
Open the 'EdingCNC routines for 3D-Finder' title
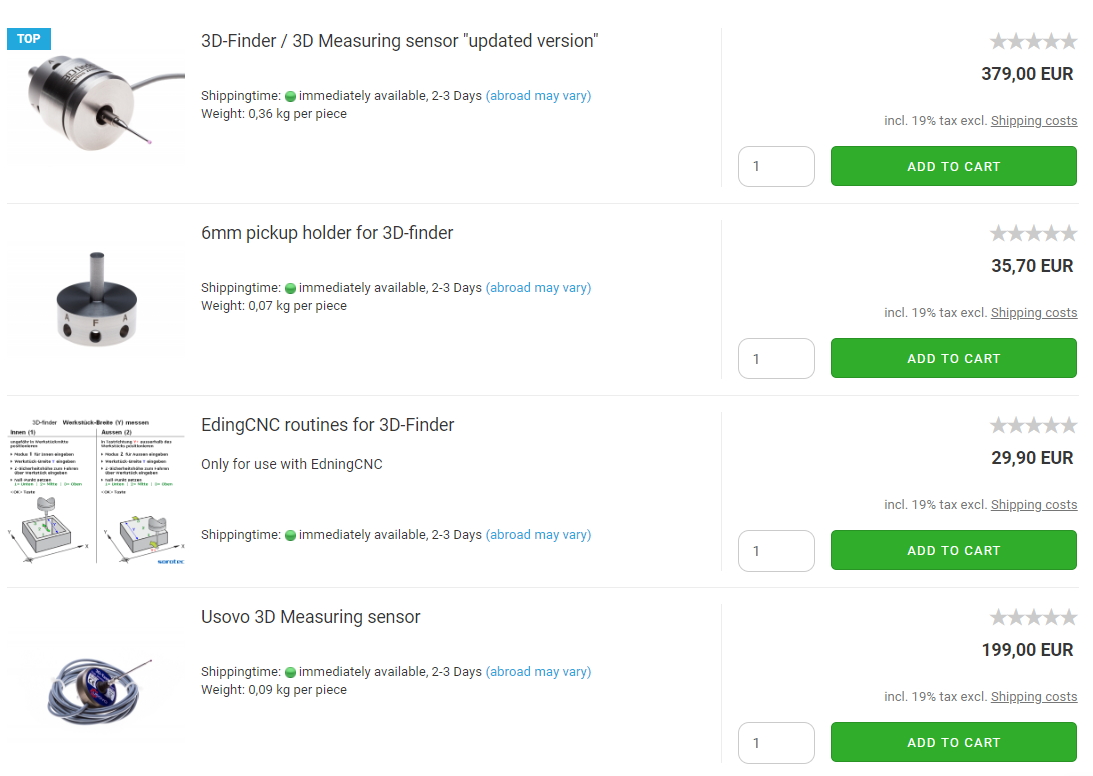coord(327,425)
